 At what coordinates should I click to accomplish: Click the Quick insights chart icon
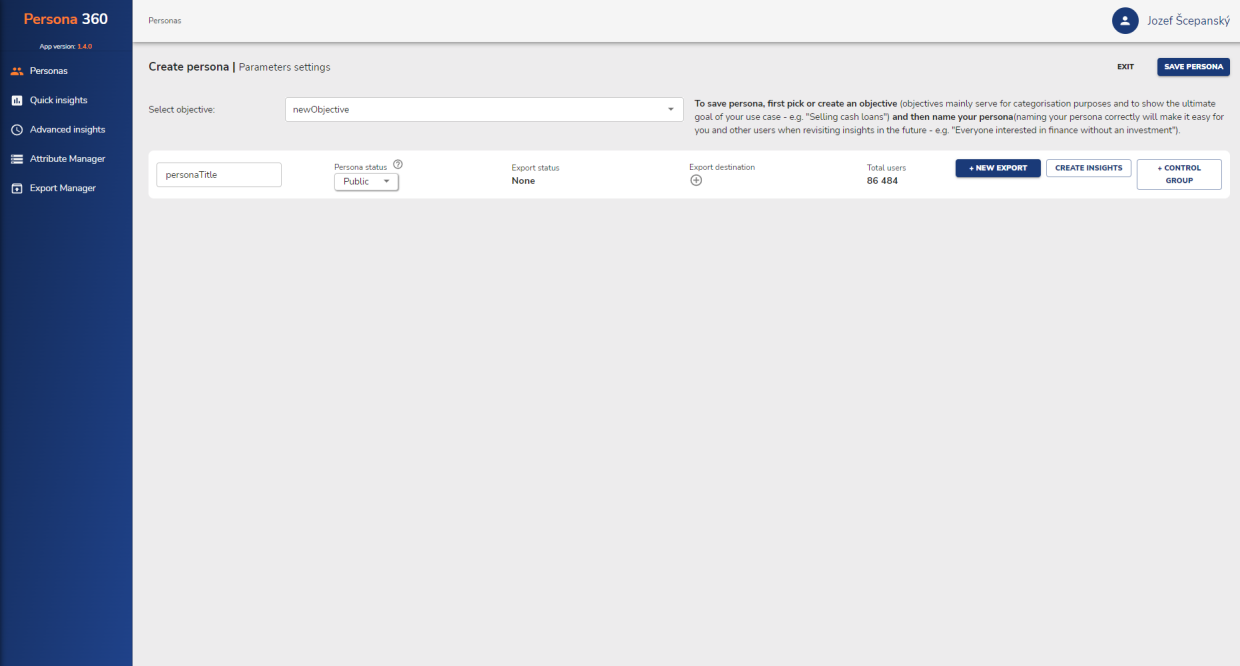[16, 100]
